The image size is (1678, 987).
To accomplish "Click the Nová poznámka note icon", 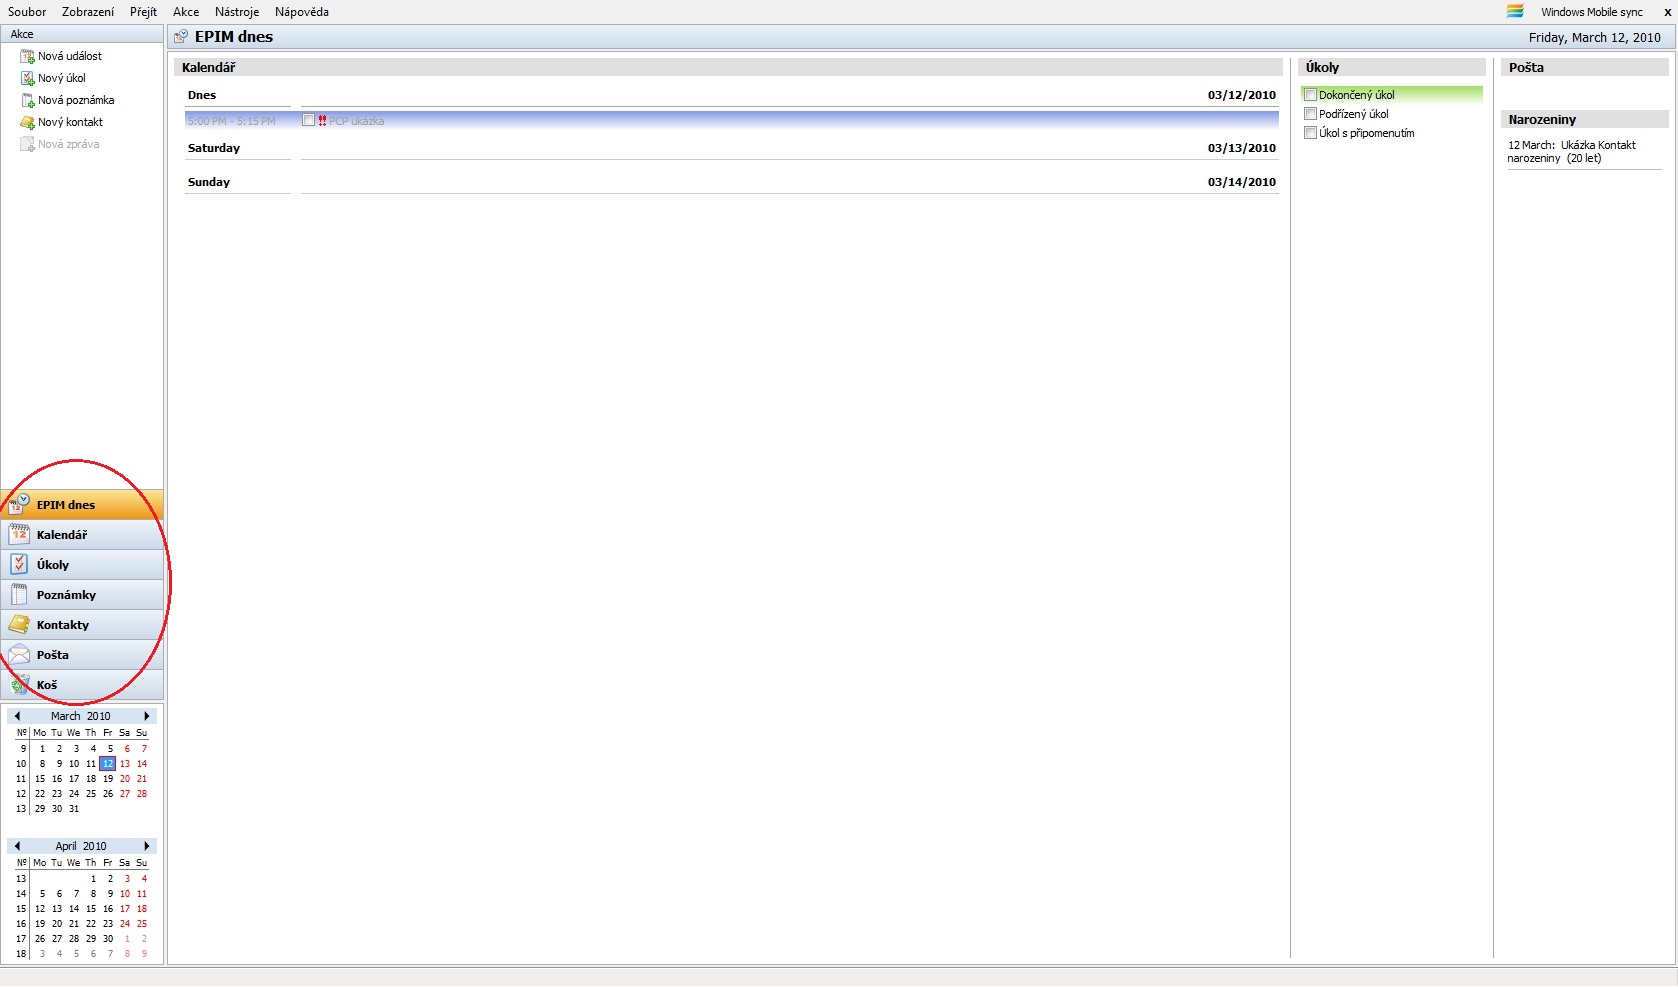I will [x=28, y=100].
